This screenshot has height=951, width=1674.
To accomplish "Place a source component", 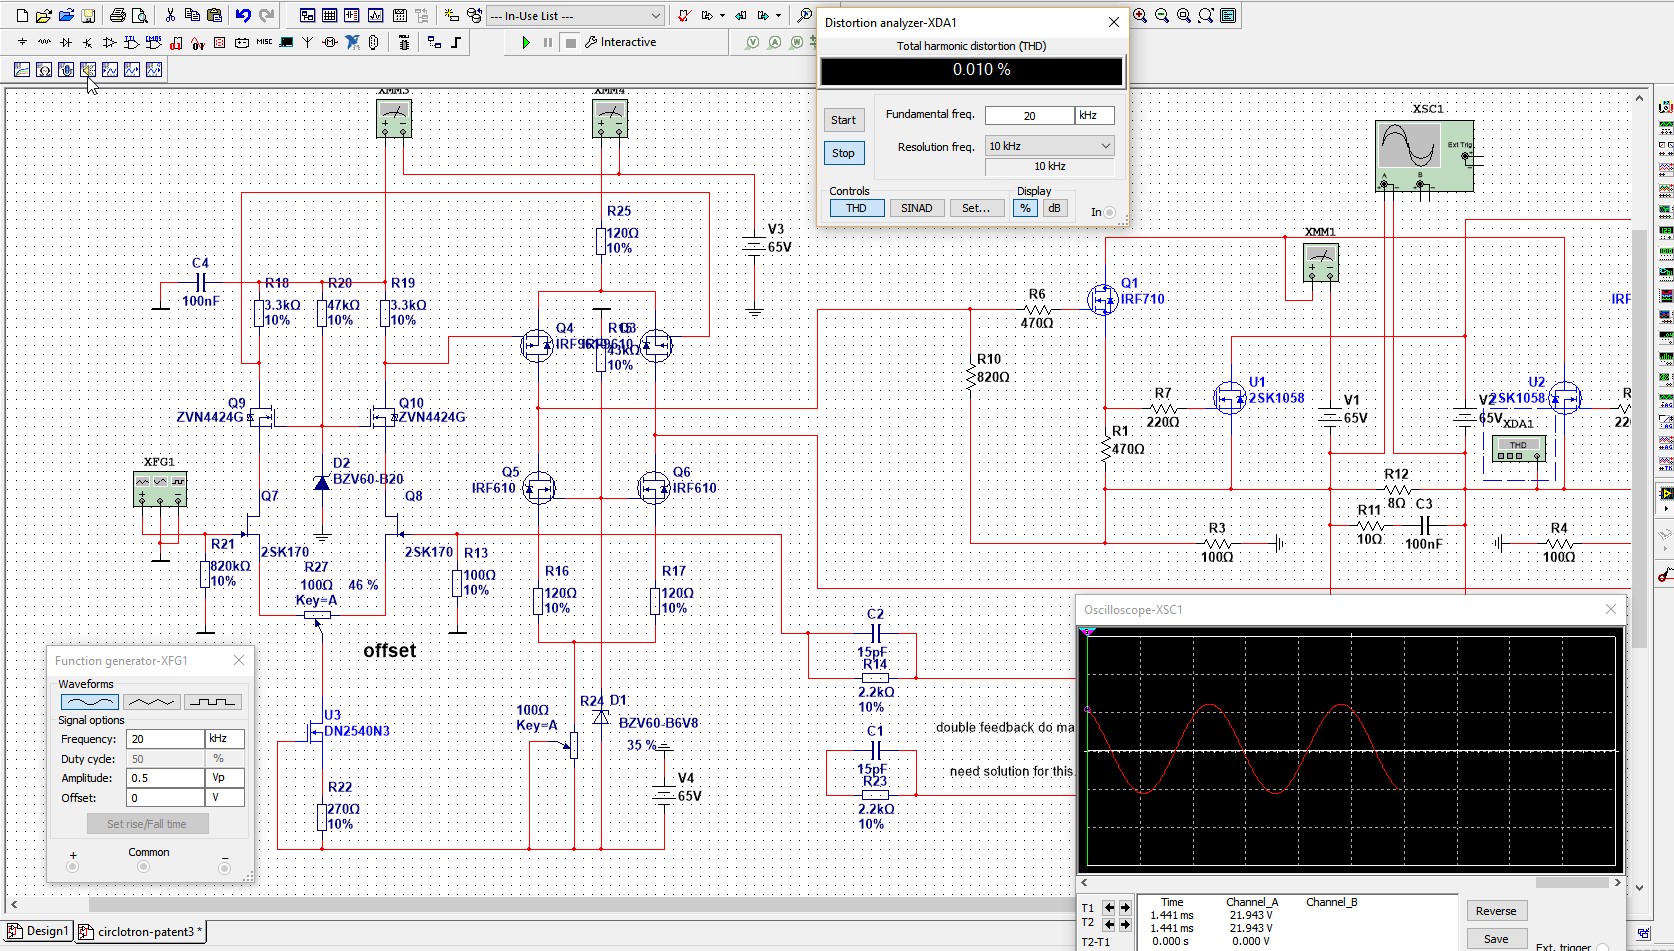I will click(x=22, y=42).
